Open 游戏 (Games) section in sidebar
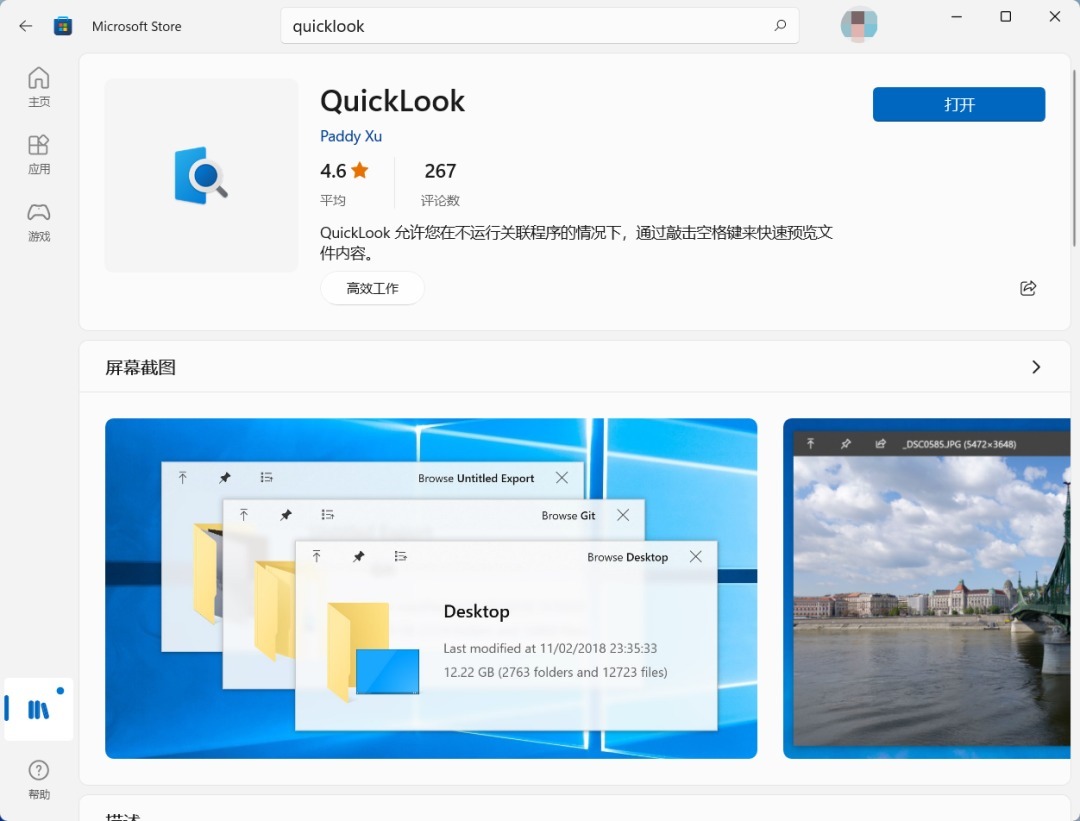 coord(39,221)
